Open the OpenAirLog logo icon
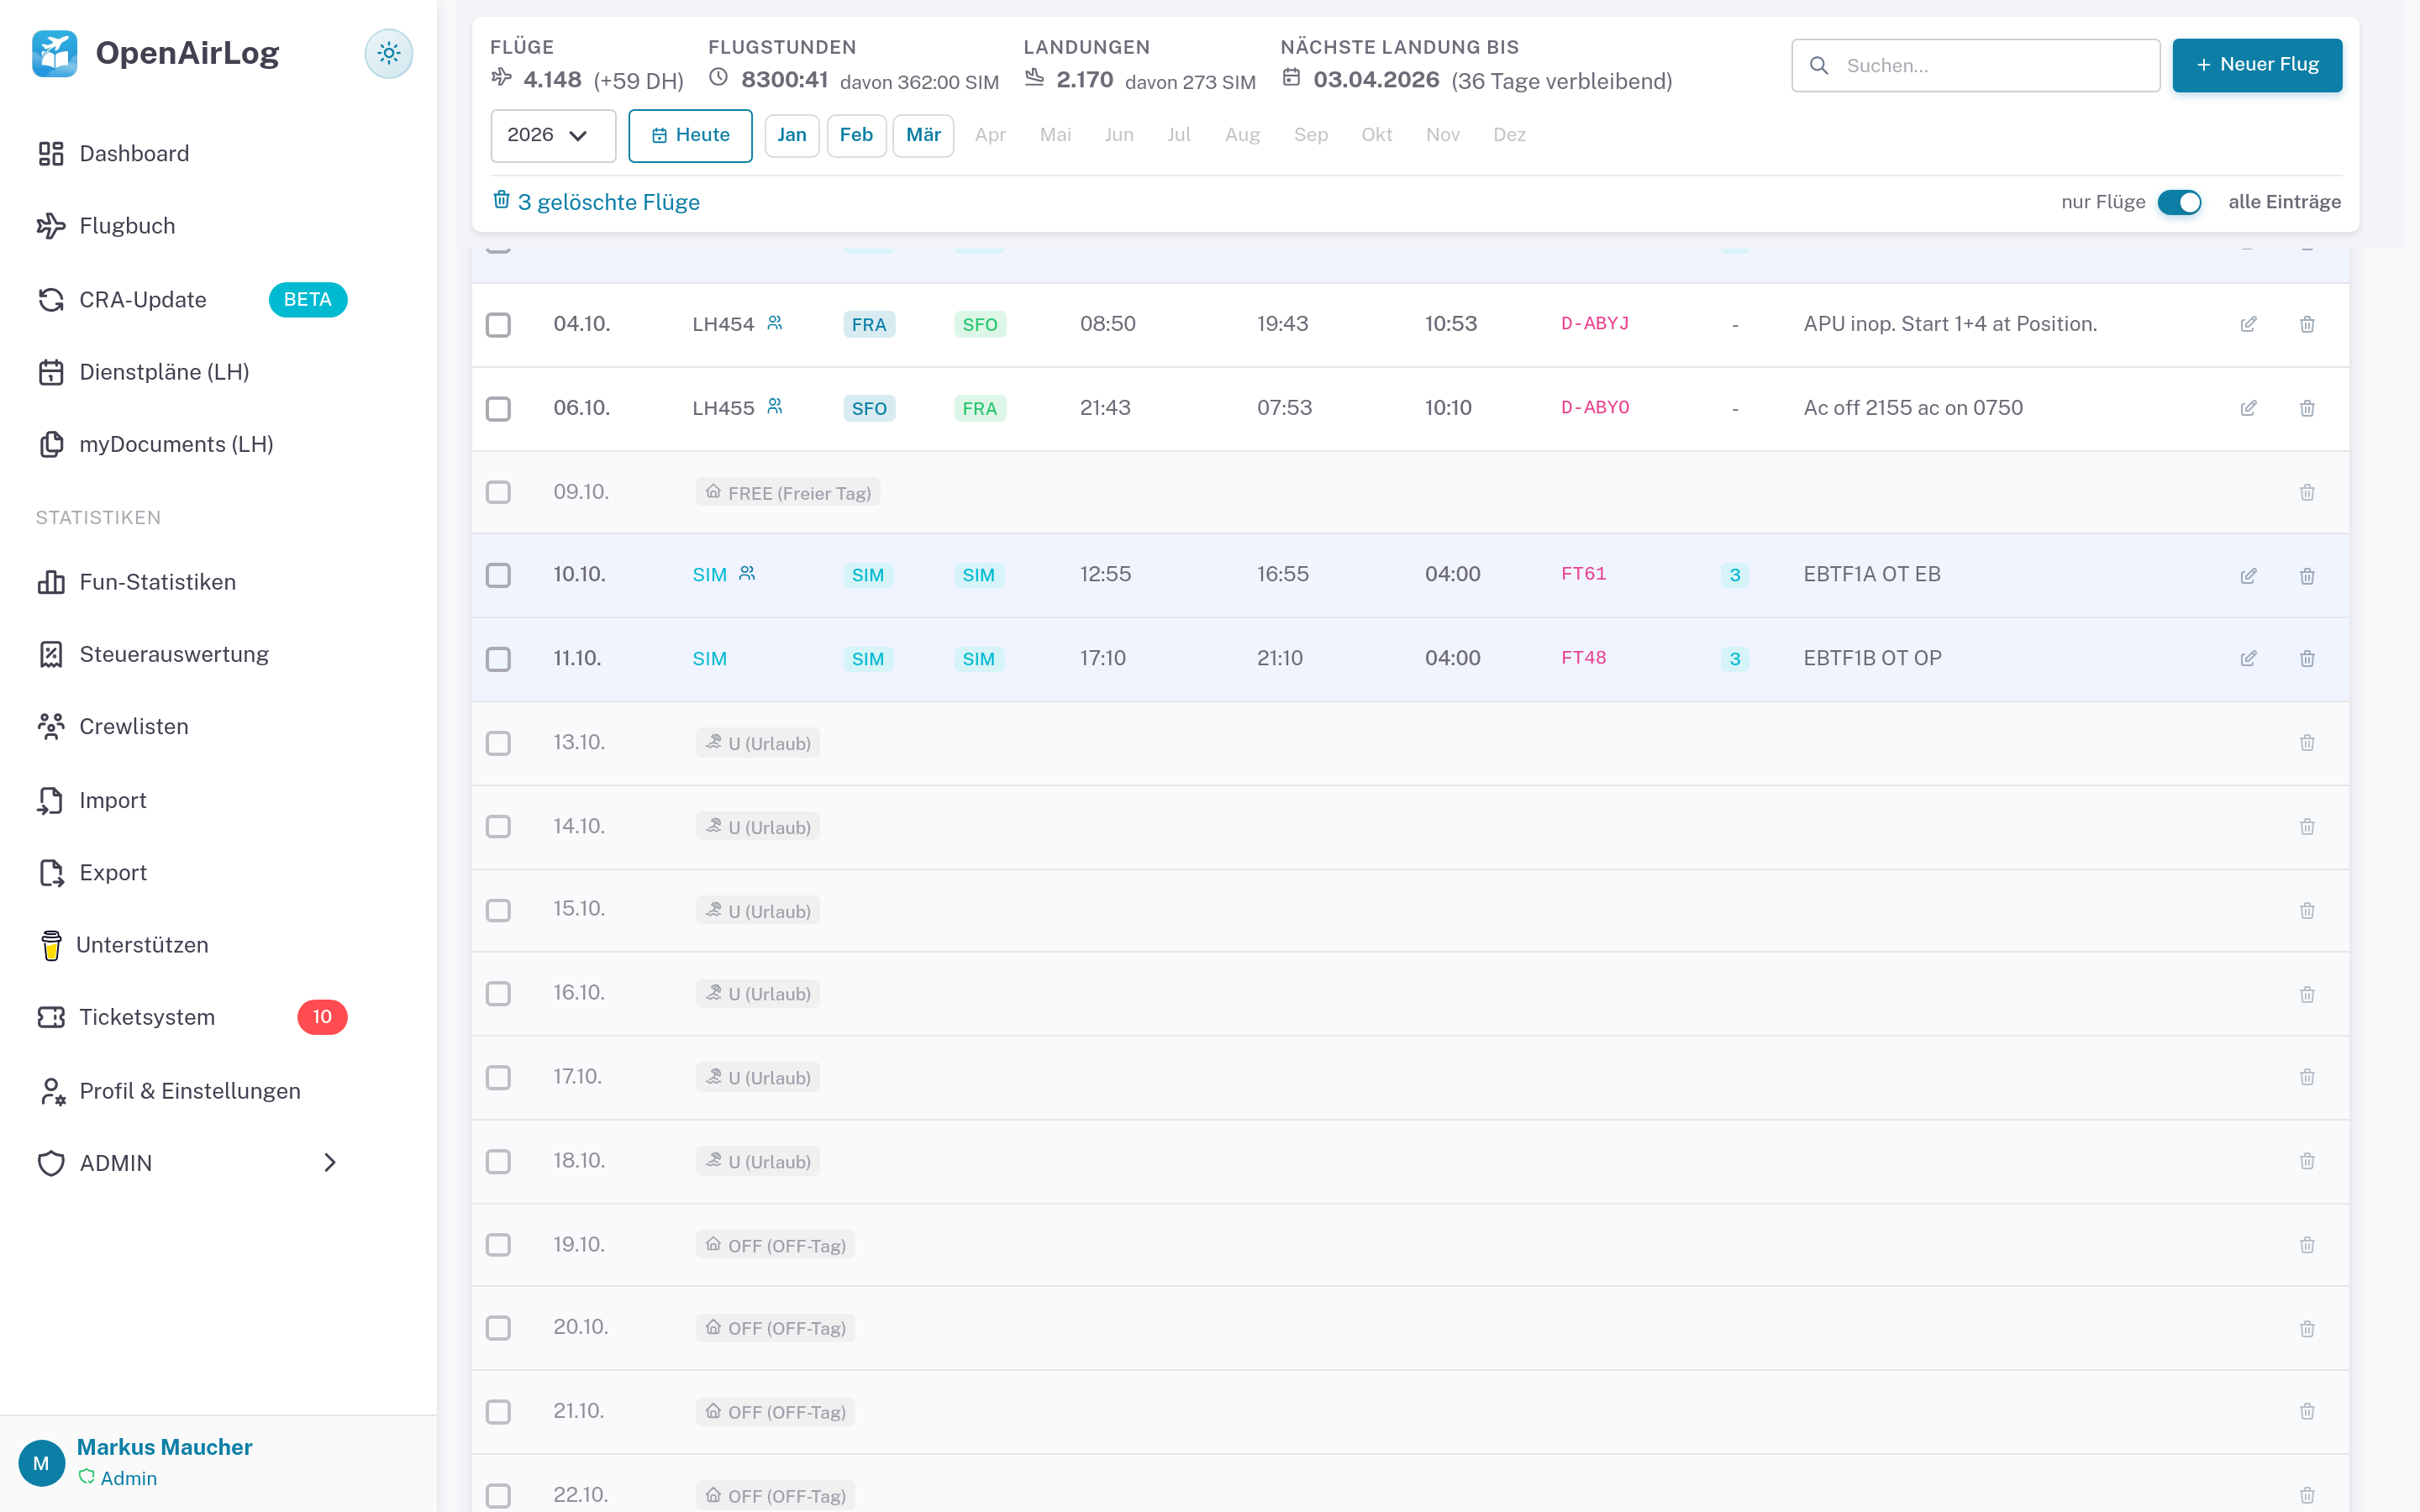The height and width of the screenshot is (1512, 2420). tap(54, 53)
